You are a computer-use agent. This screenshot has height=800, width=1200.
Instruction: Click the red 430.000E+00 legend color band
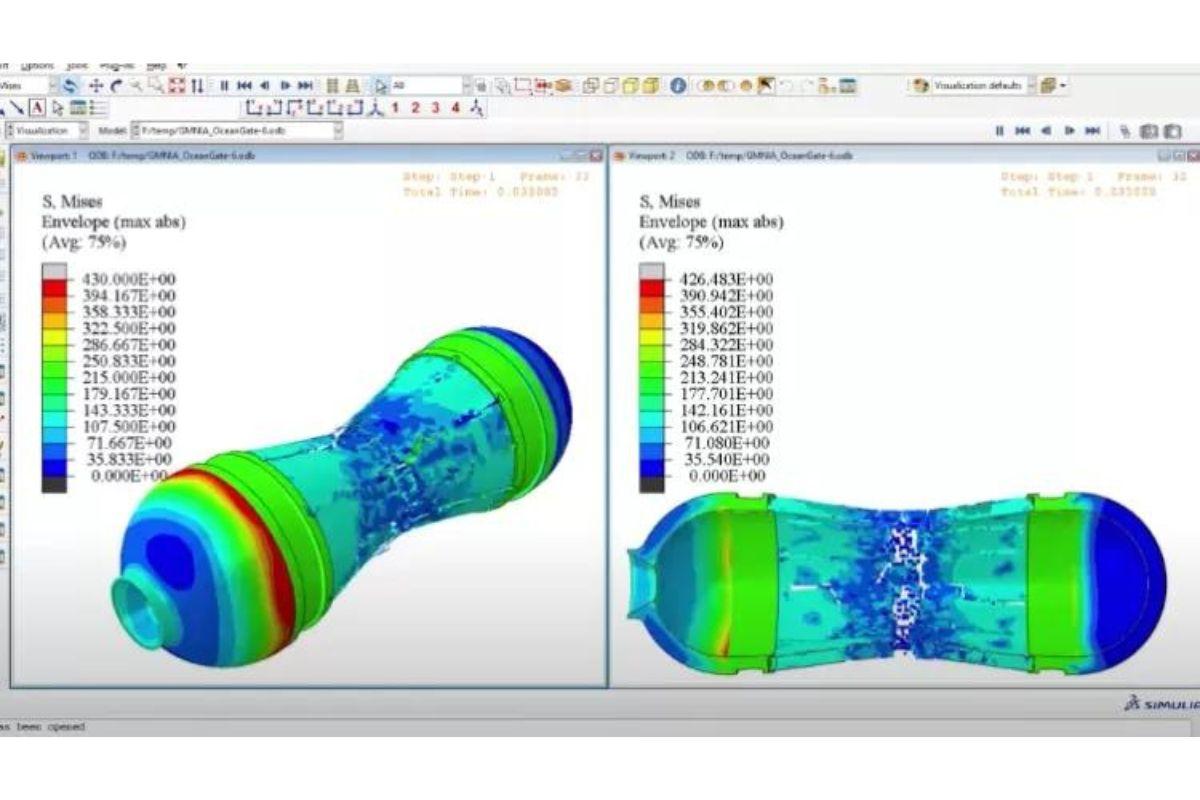coord(54,287)
